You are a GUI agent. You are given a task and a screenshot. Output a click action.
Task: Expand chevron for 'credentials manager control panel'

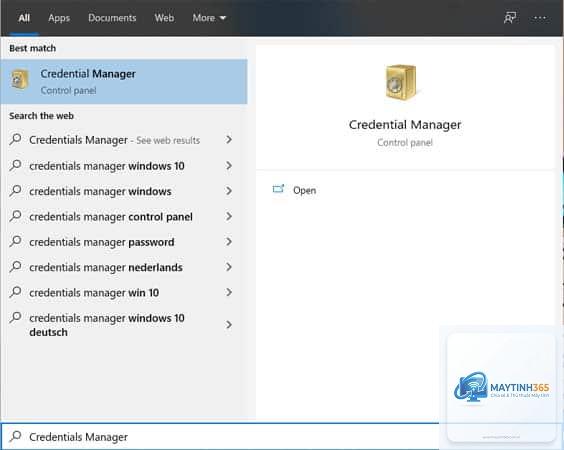(229, 216)
